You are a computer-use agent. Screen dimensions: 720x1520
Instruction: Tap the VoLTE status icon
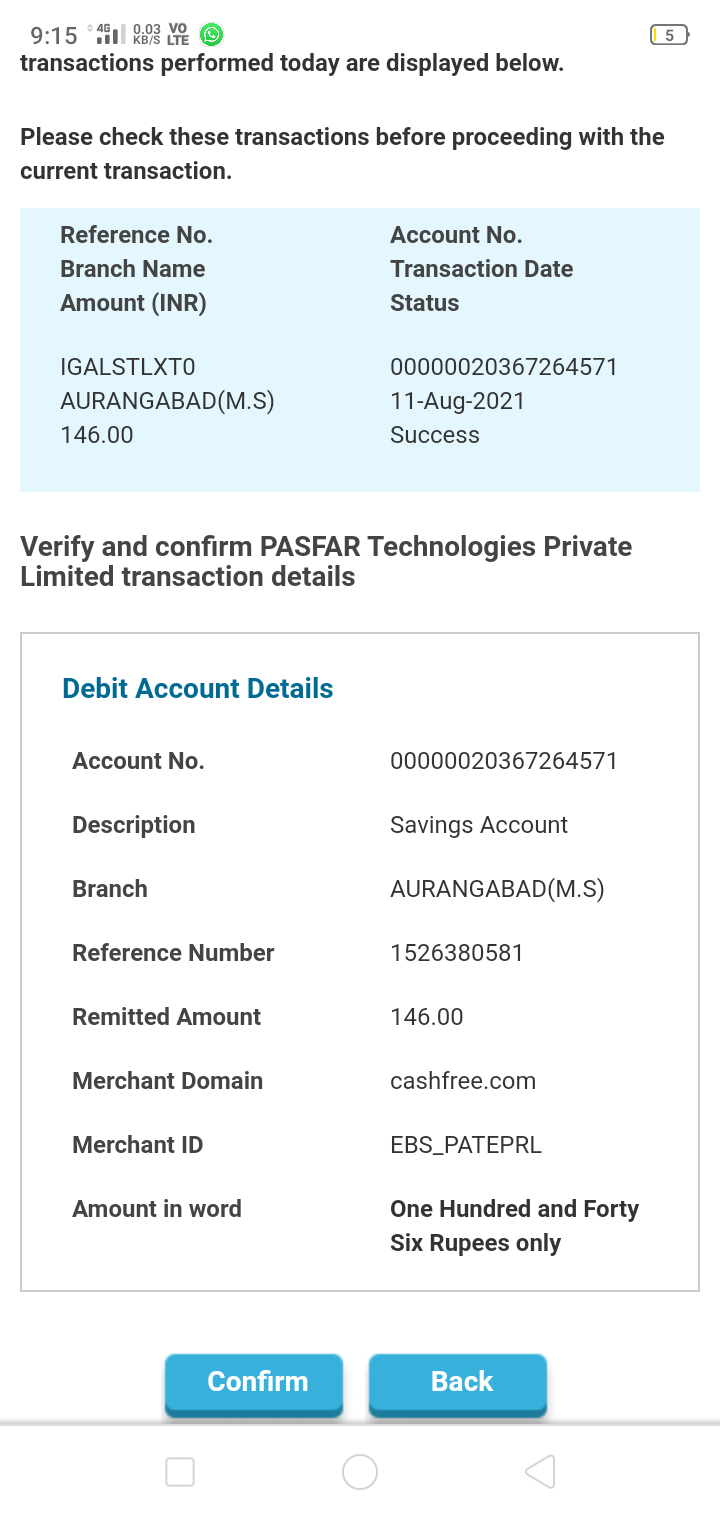(x=179, y=35)
